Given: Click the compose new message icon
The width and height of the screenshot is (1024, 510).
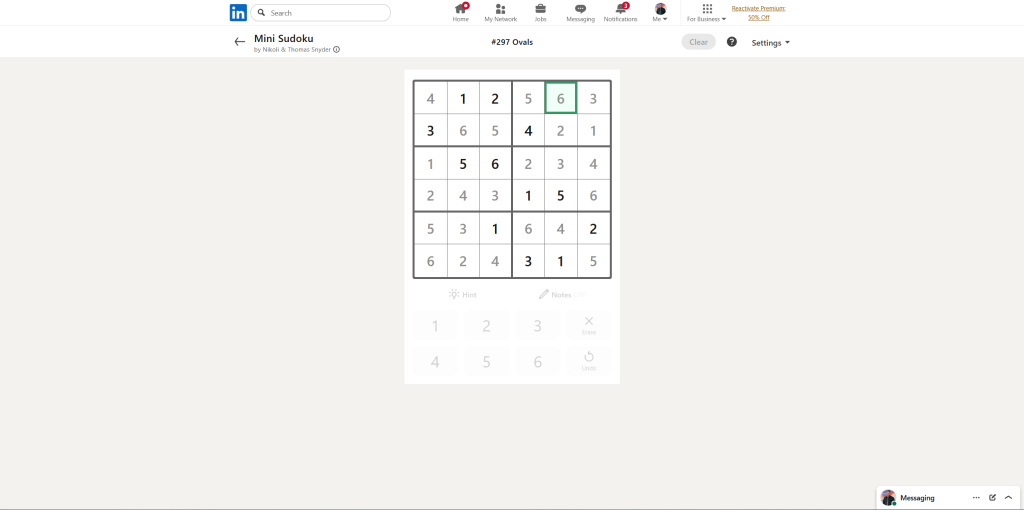Looking at the screenshot, I should tap(993, 498).
